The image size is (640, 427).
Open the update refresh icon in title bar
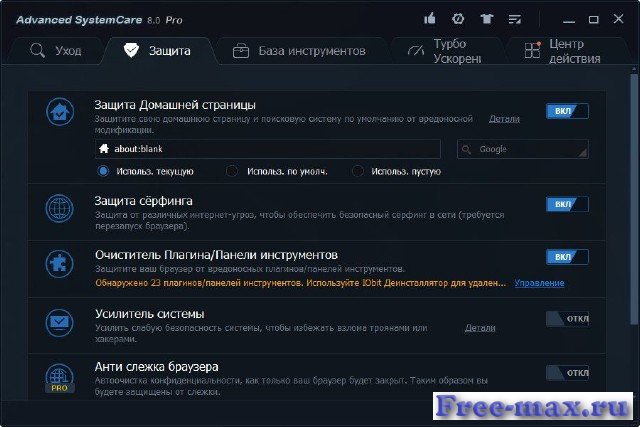pos(458,19)
